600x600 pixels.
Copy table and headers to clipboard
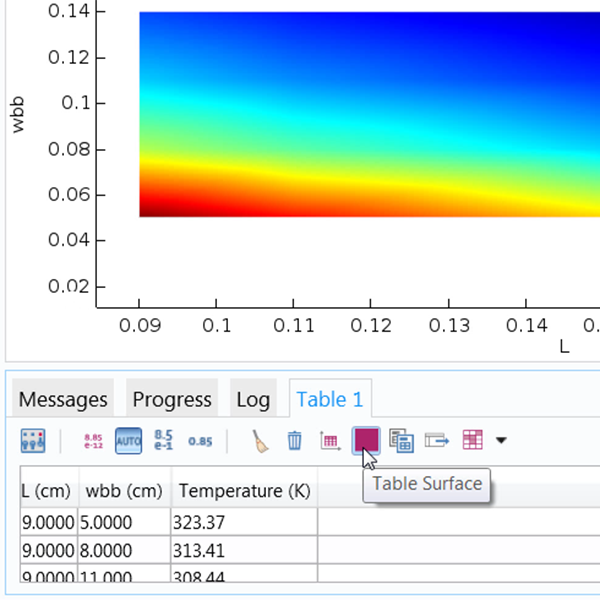[401, 440]
